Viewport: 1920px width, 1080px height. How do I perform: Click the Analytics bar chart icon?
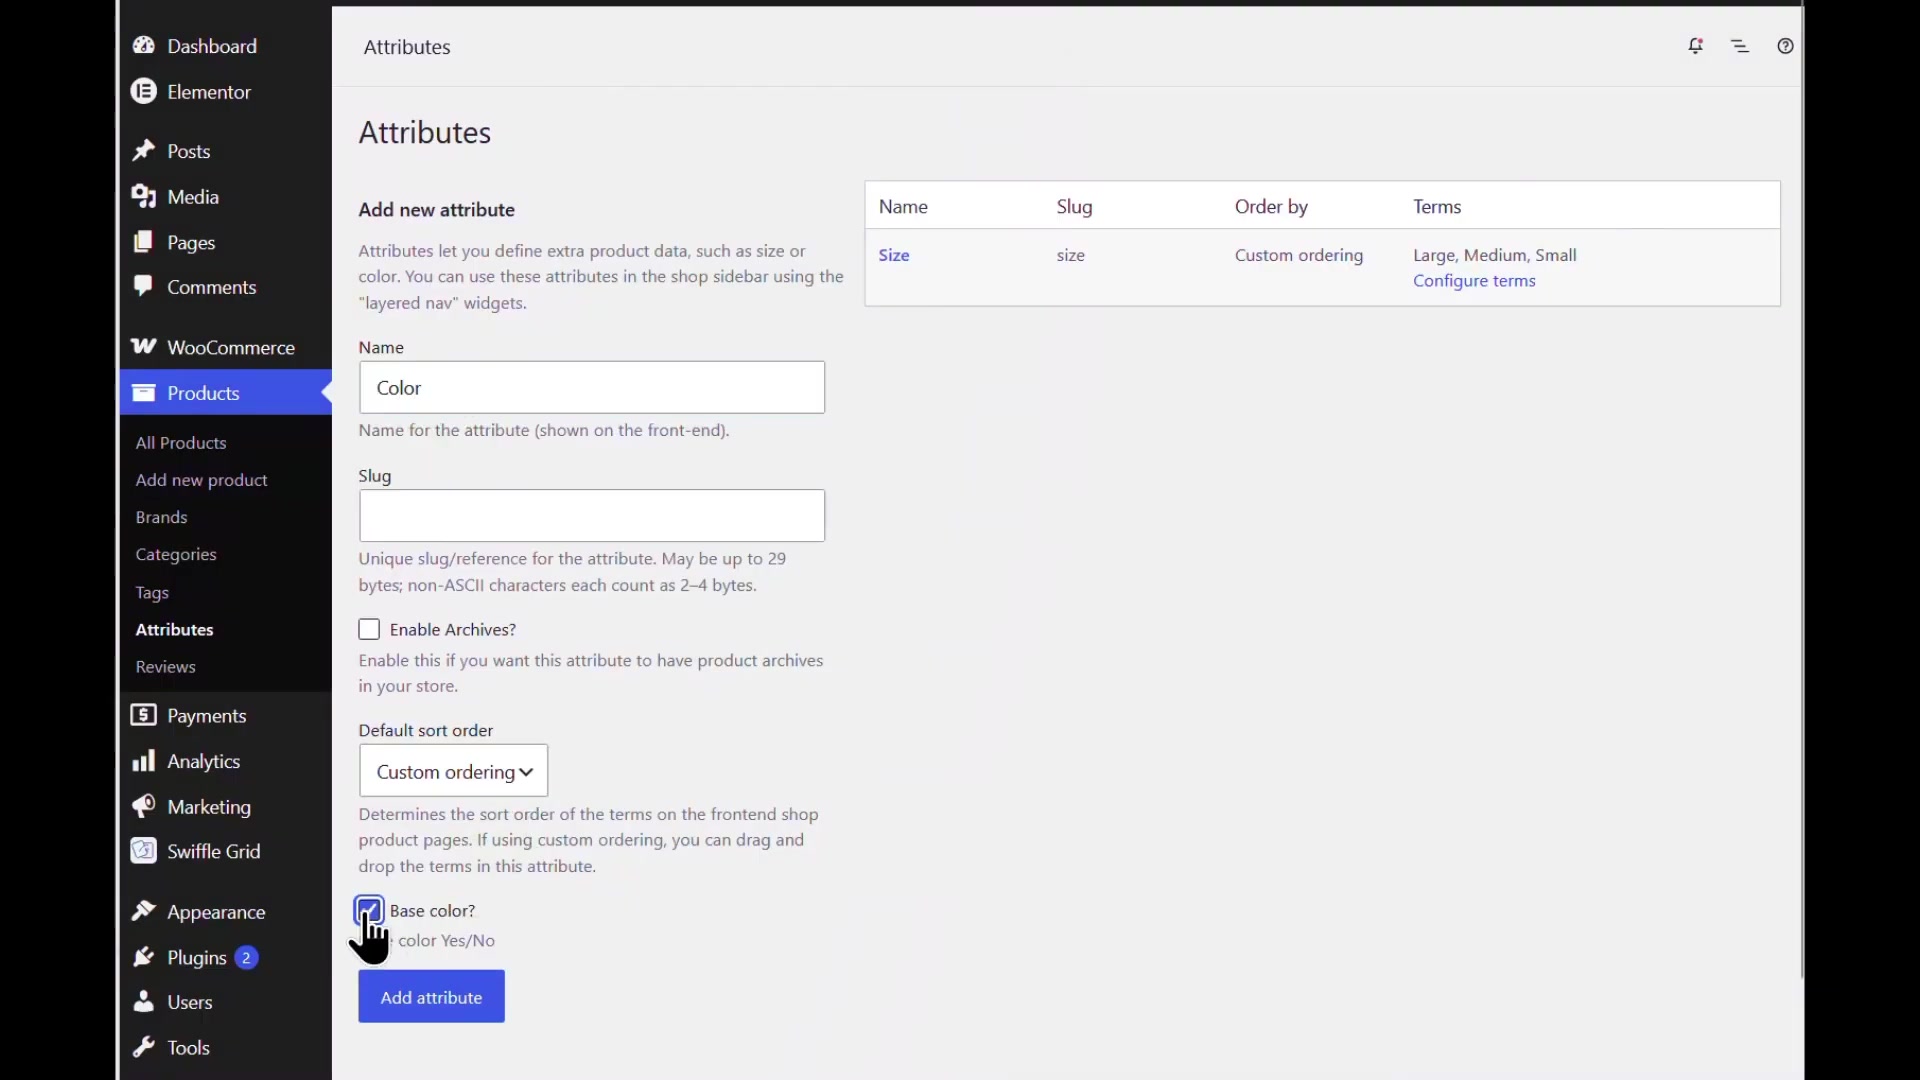pyautogui.click(x=144, y=762)
